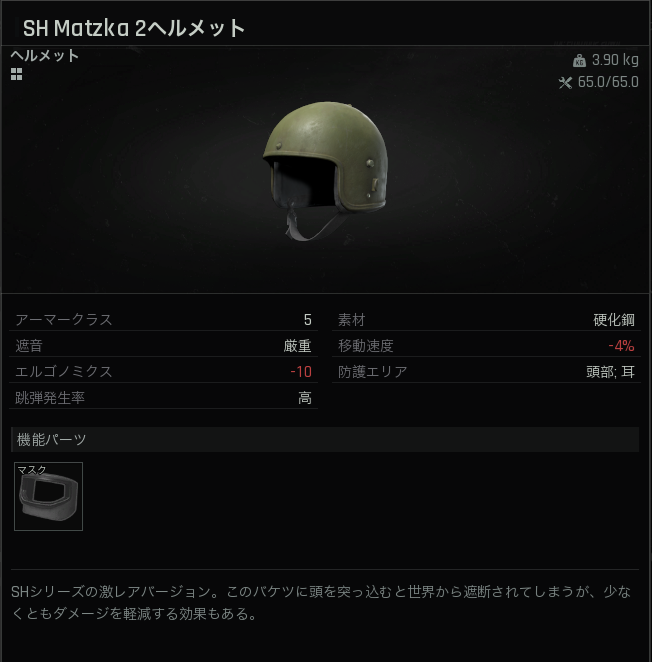Click the 高 ricochet chance value

pos(305,398)
